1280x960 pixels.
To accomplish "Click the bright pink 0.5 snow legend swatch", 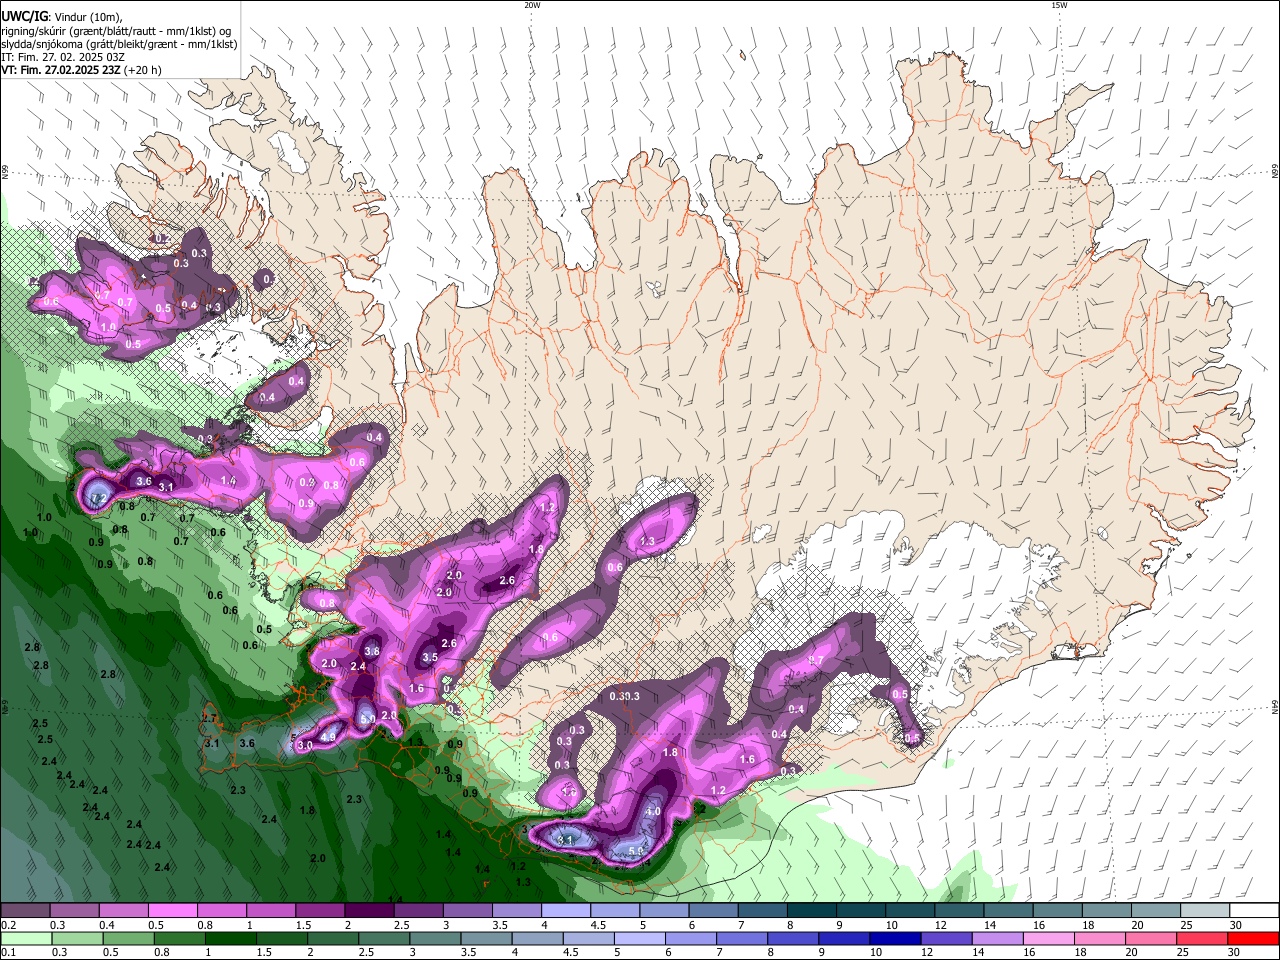I will (172, 911).
